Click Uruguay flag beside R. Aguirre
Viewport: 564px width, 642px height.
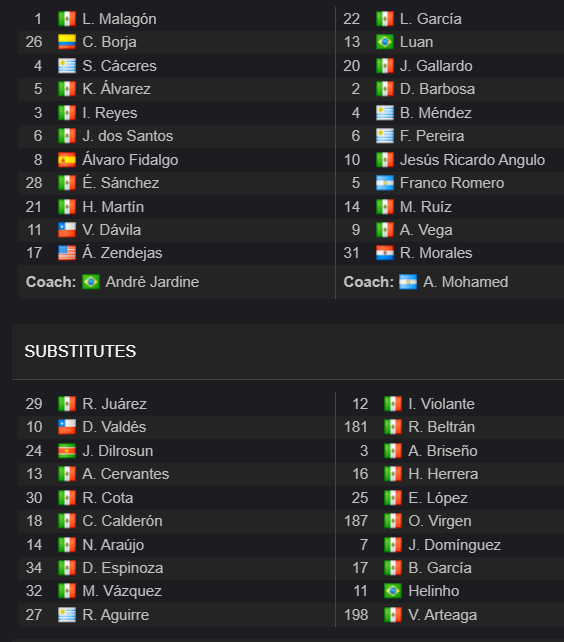click(67, 615)
